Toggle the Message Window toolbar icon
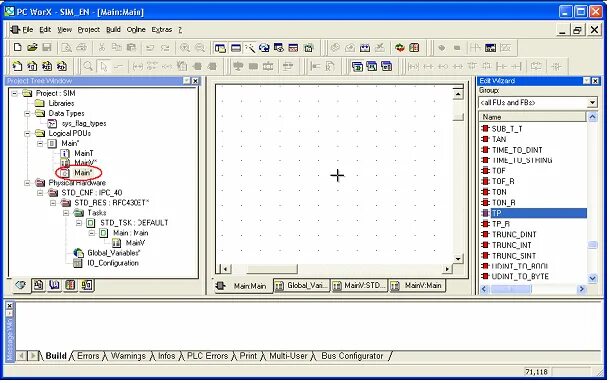The image size is (610, 383). (236, 48)
